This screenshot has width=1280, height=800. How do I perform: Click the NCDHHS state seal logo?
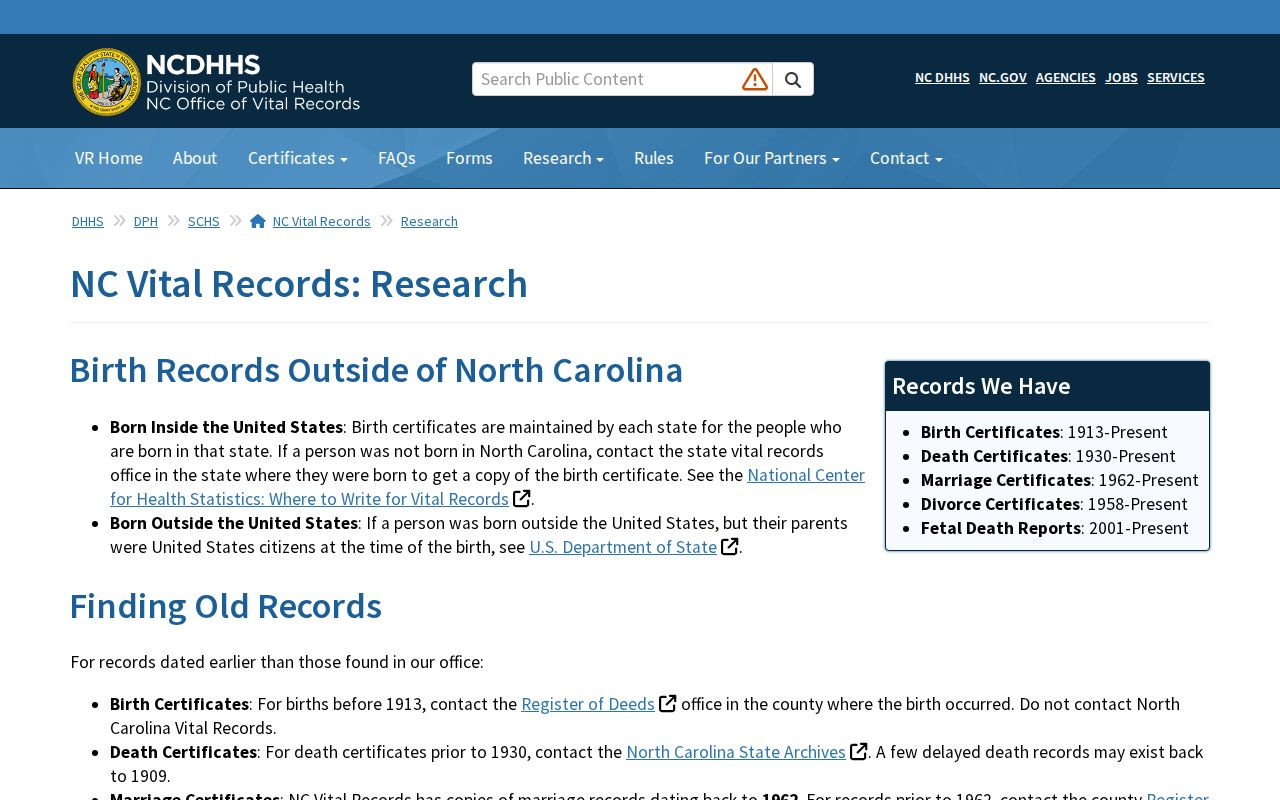click(x=107, y=81)
